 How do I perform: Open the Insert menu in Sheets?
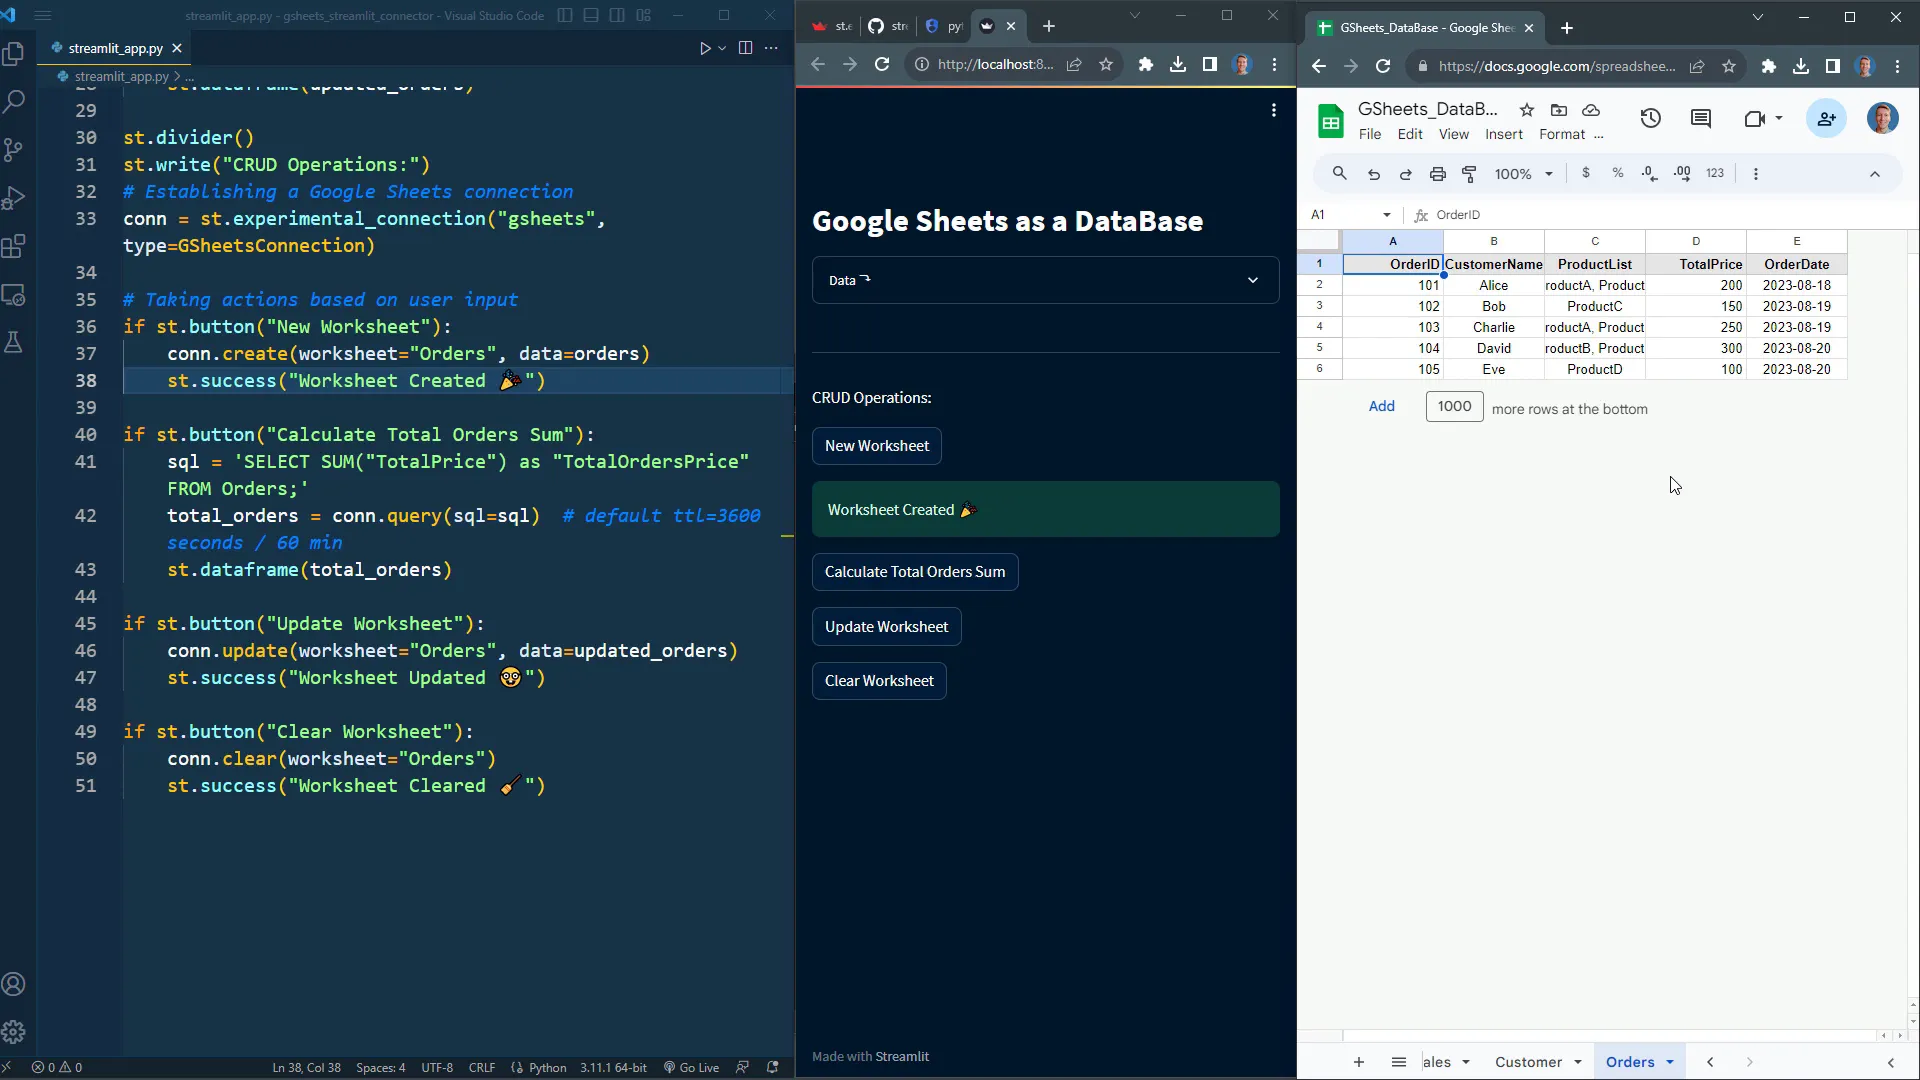(1503, 135)
